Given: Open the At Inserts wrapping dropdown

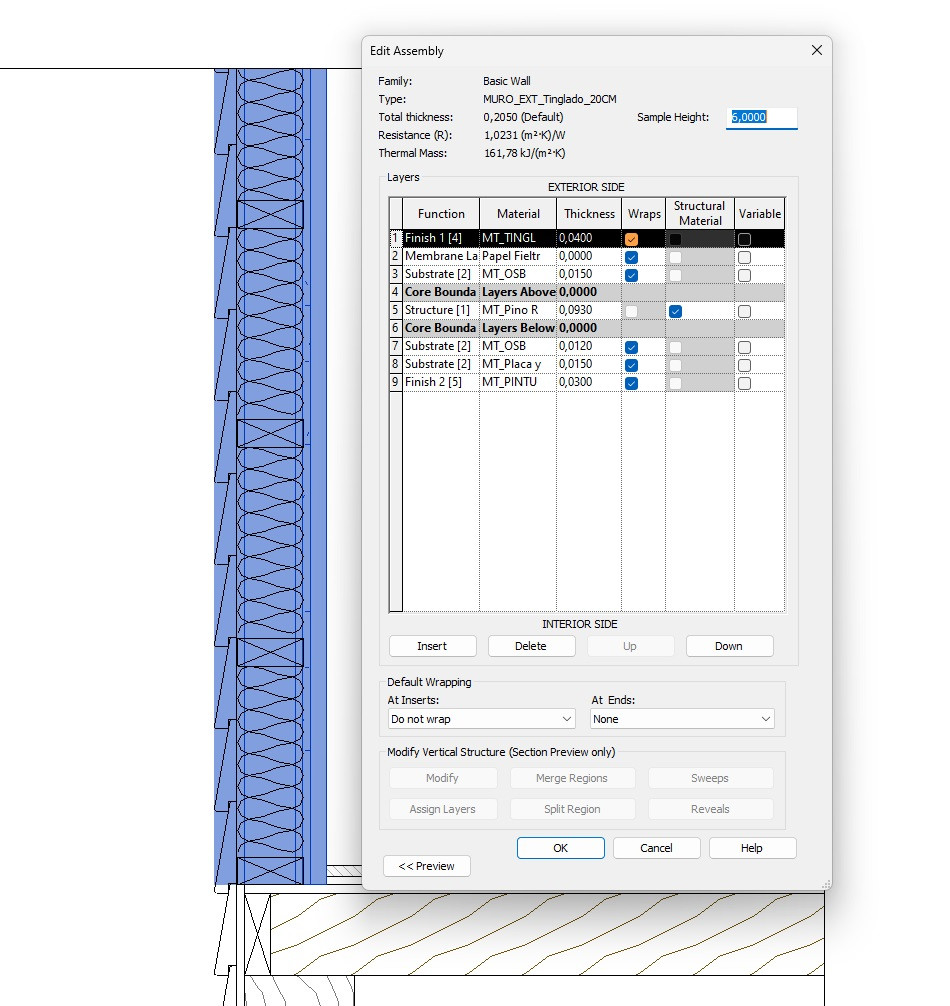Looking at the screenshot, I should tap(481, 719).
